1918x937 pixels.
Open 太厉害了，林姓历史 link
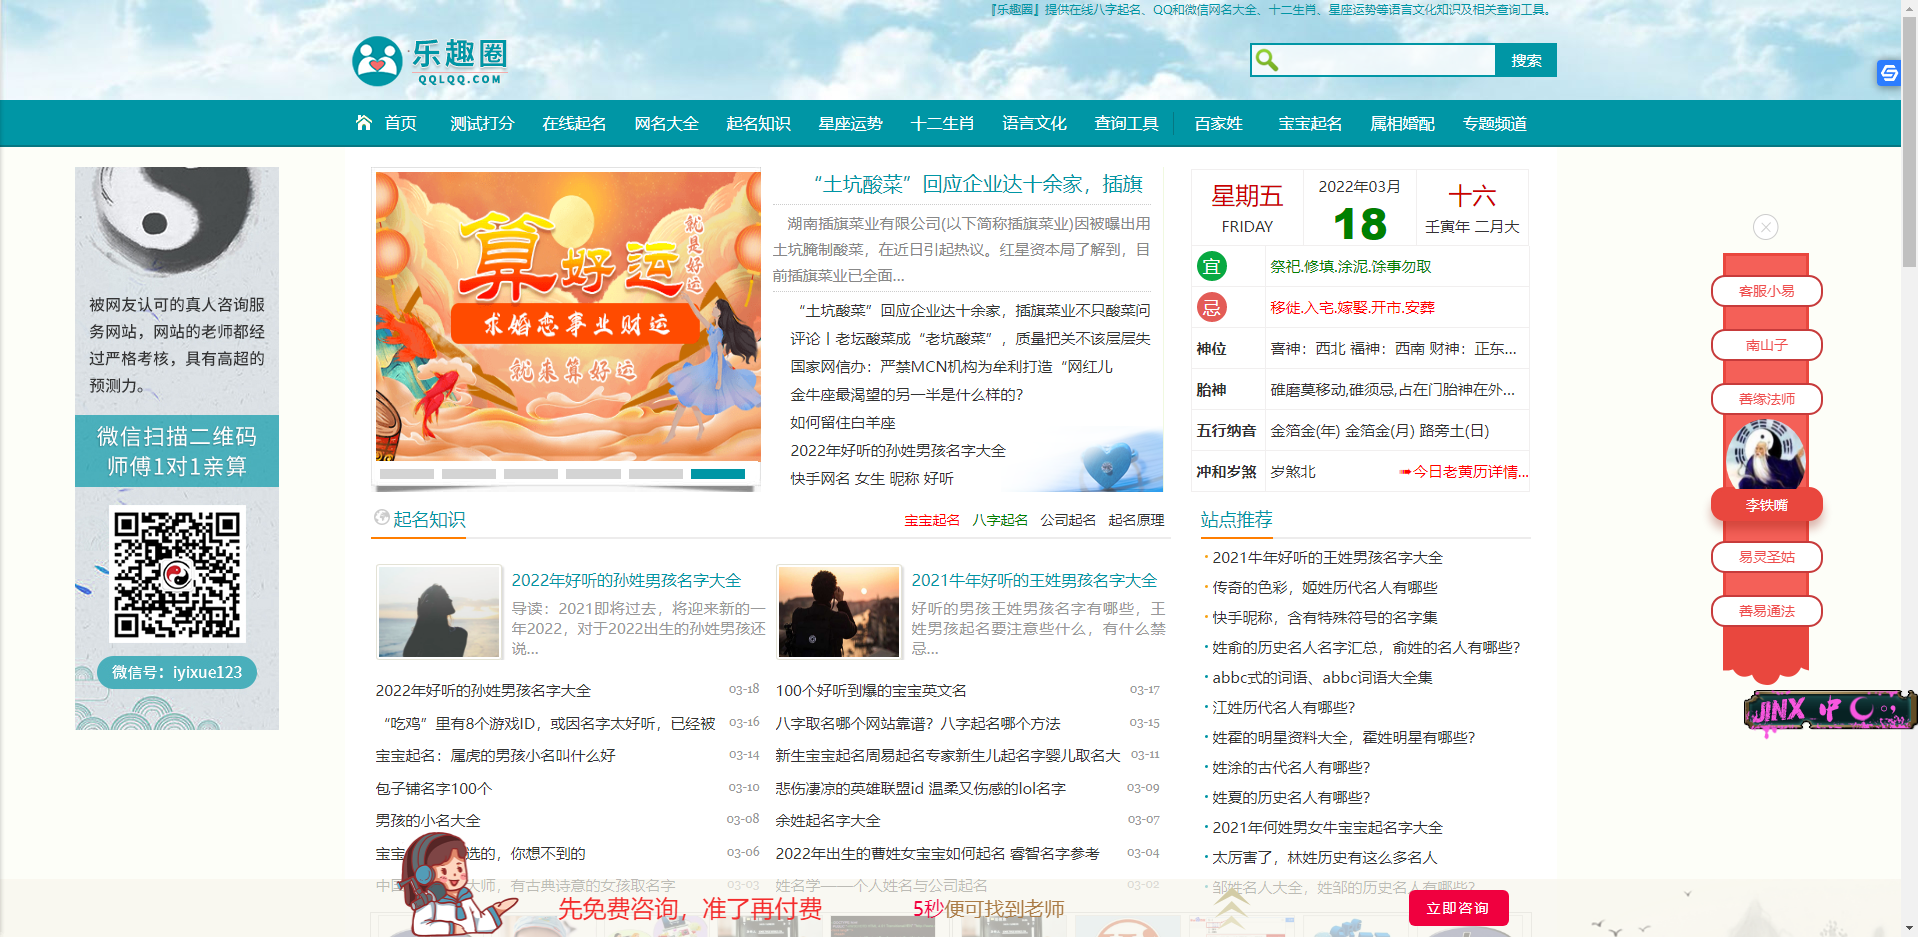pos(1325,857)
